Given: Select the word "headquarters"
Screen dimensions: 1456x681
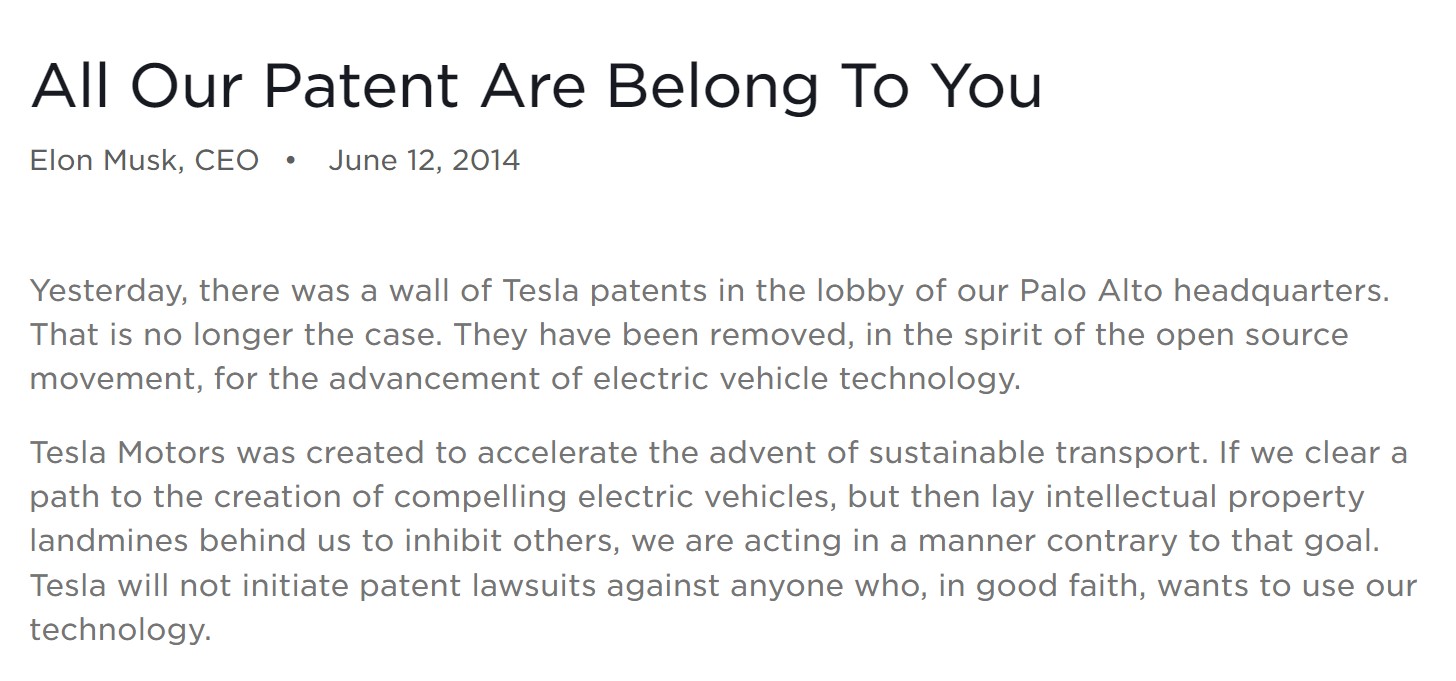Looking at the screenshot, I should pos(1281,291).
